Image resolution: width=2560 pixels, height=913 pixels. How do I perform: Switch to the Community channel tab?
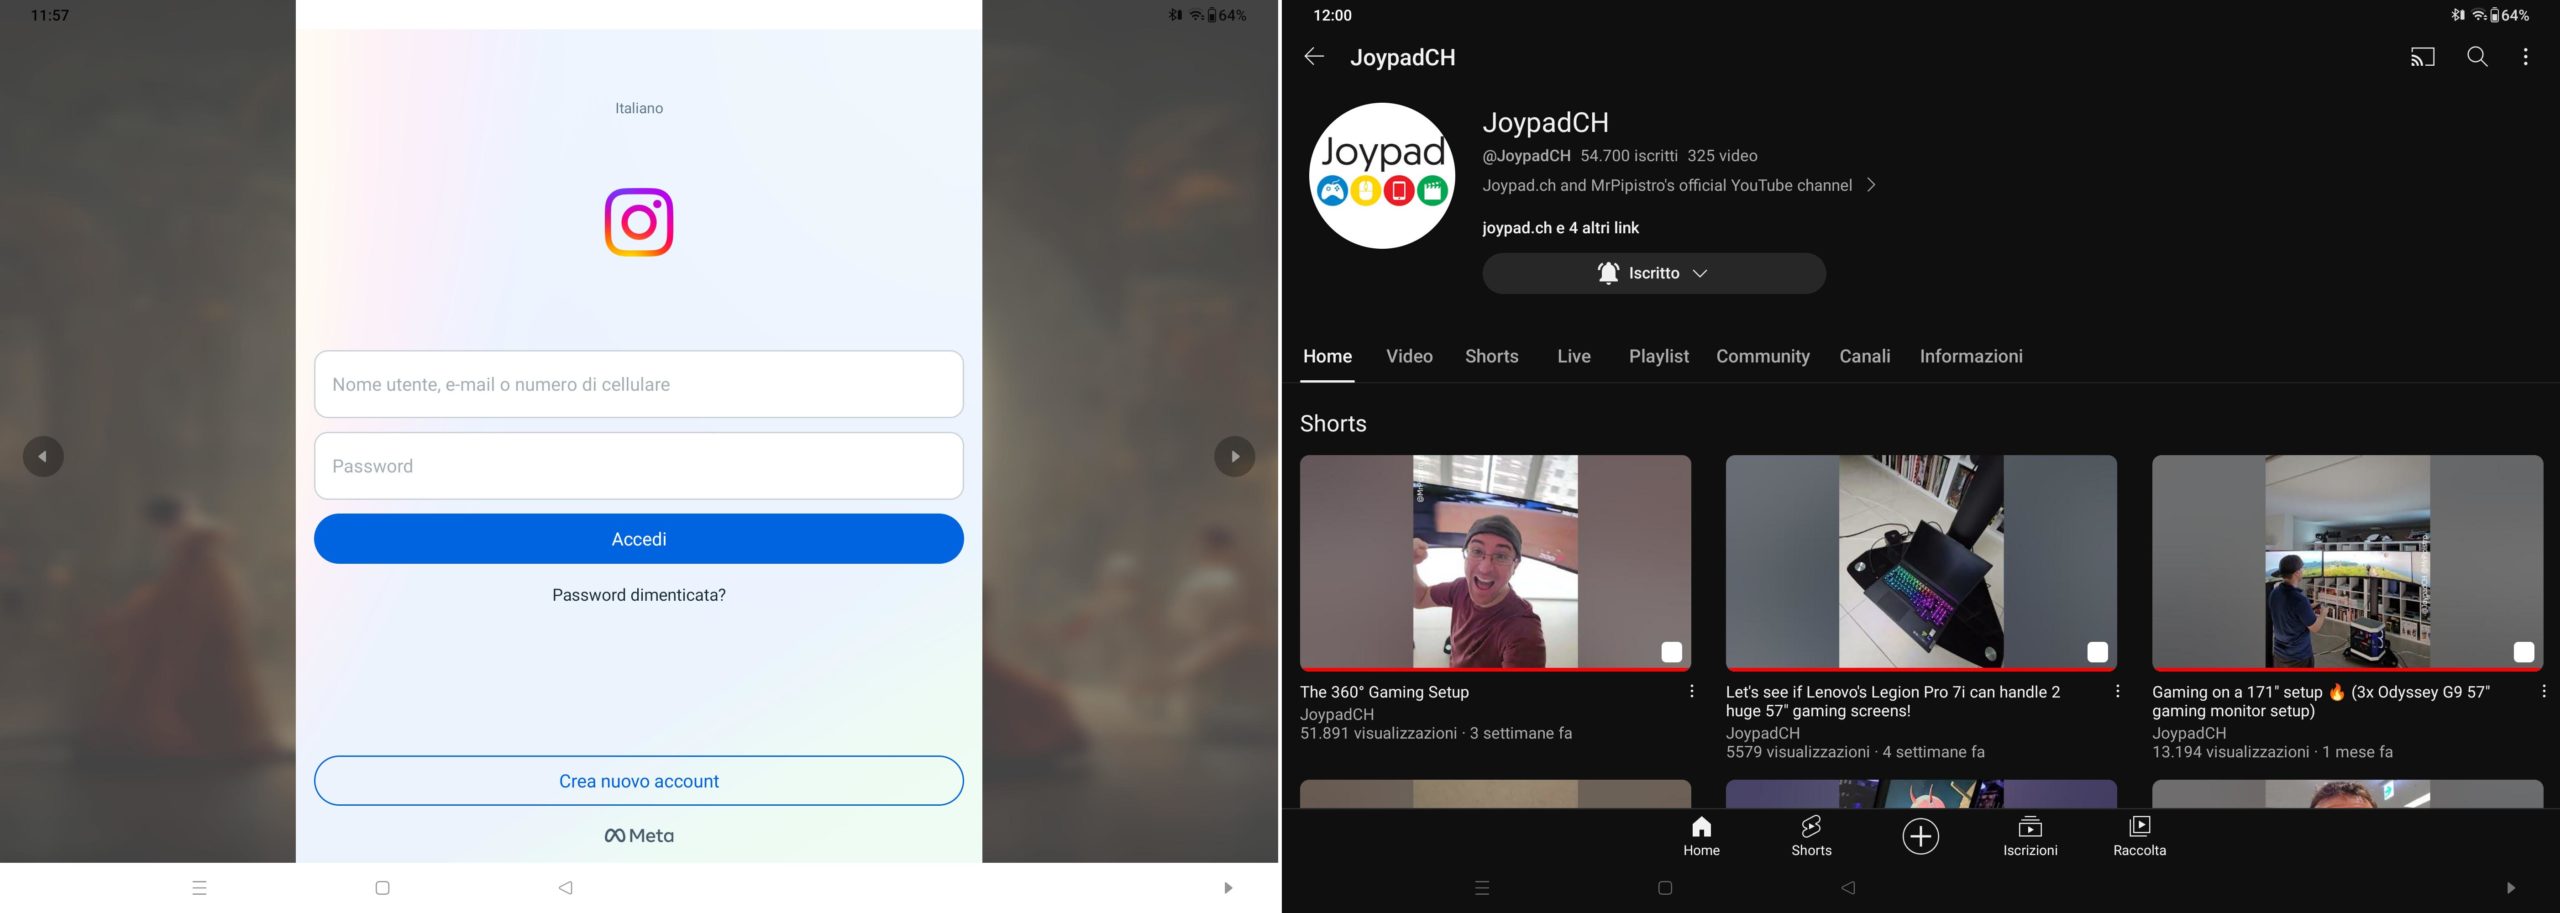1762,357
